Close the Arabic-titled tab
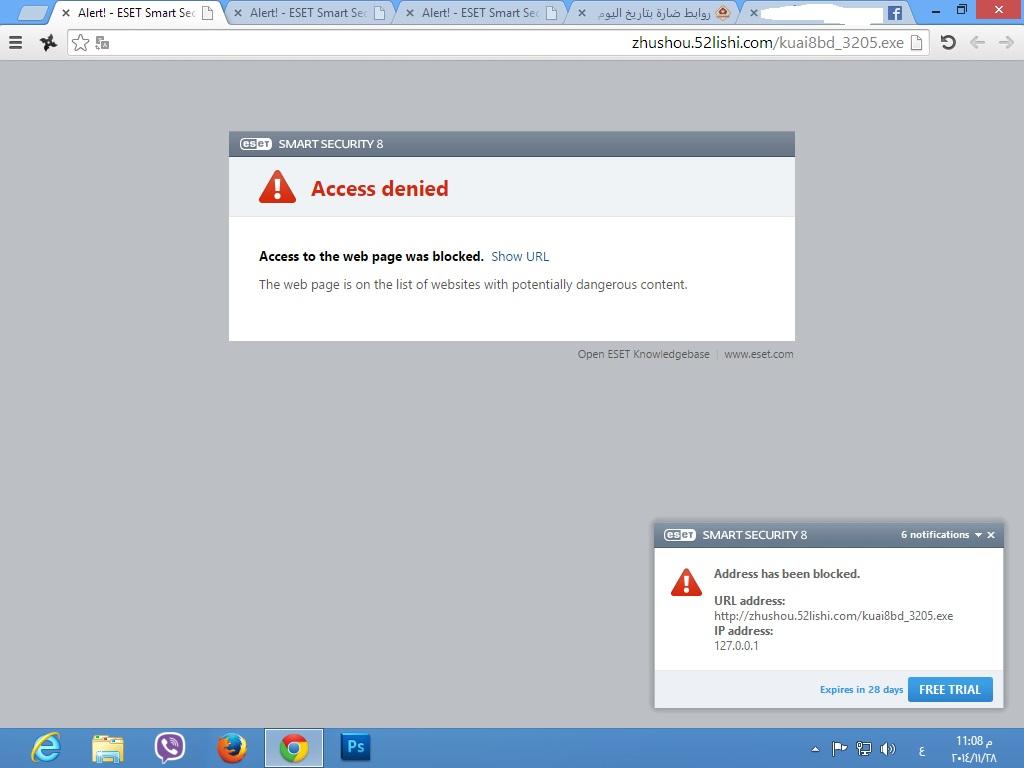Viewport: 1024px width, 768px height. 582,13
